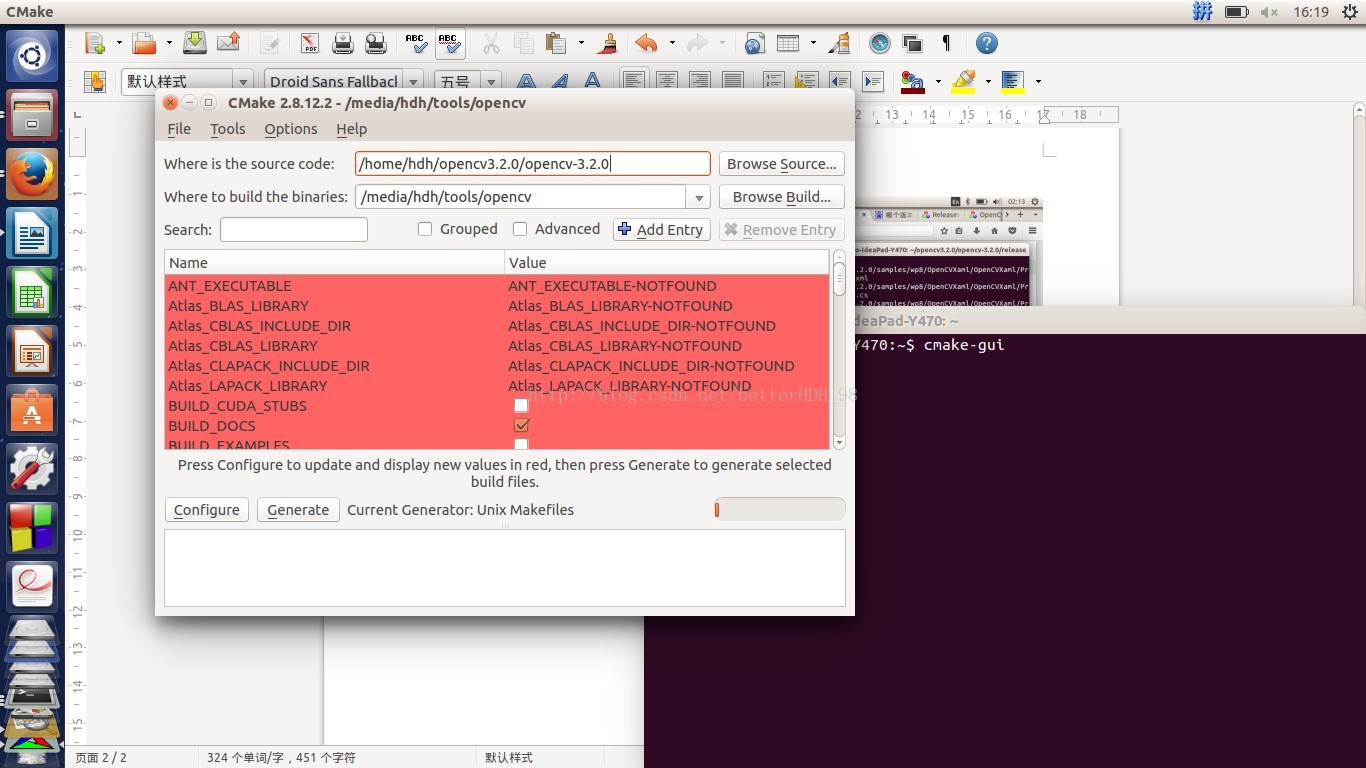Click the Configure button
The width and height of the screenshot is (1366, 768).
(x=207, y=510)
